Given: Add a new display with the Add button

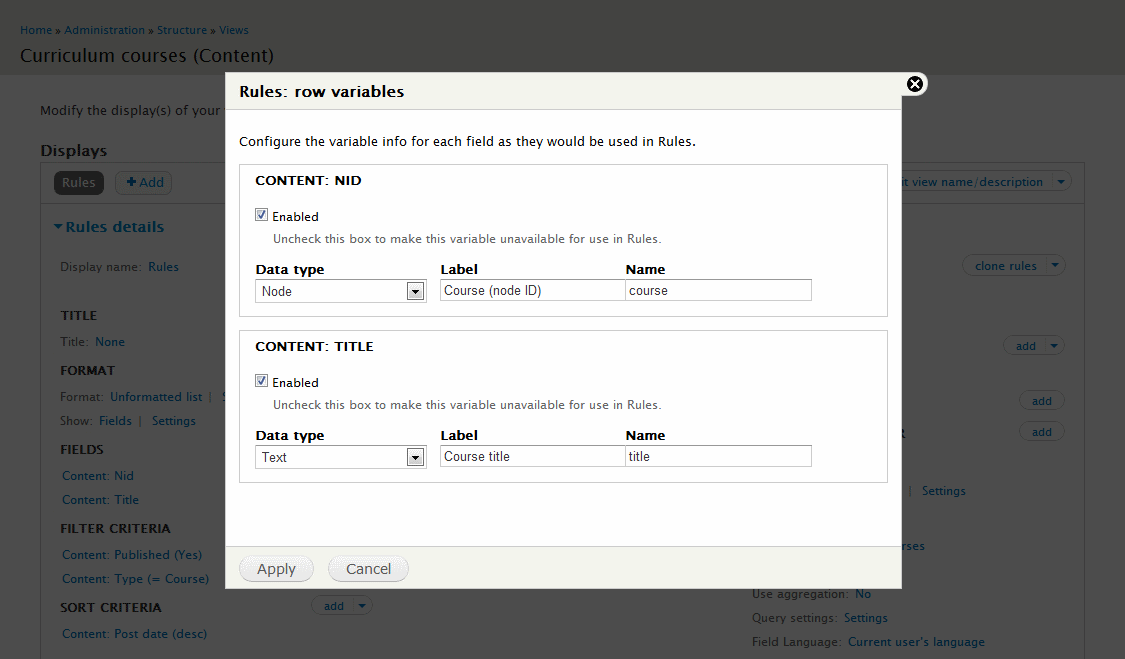Looking at the screenshot, I should click(143, 182).
